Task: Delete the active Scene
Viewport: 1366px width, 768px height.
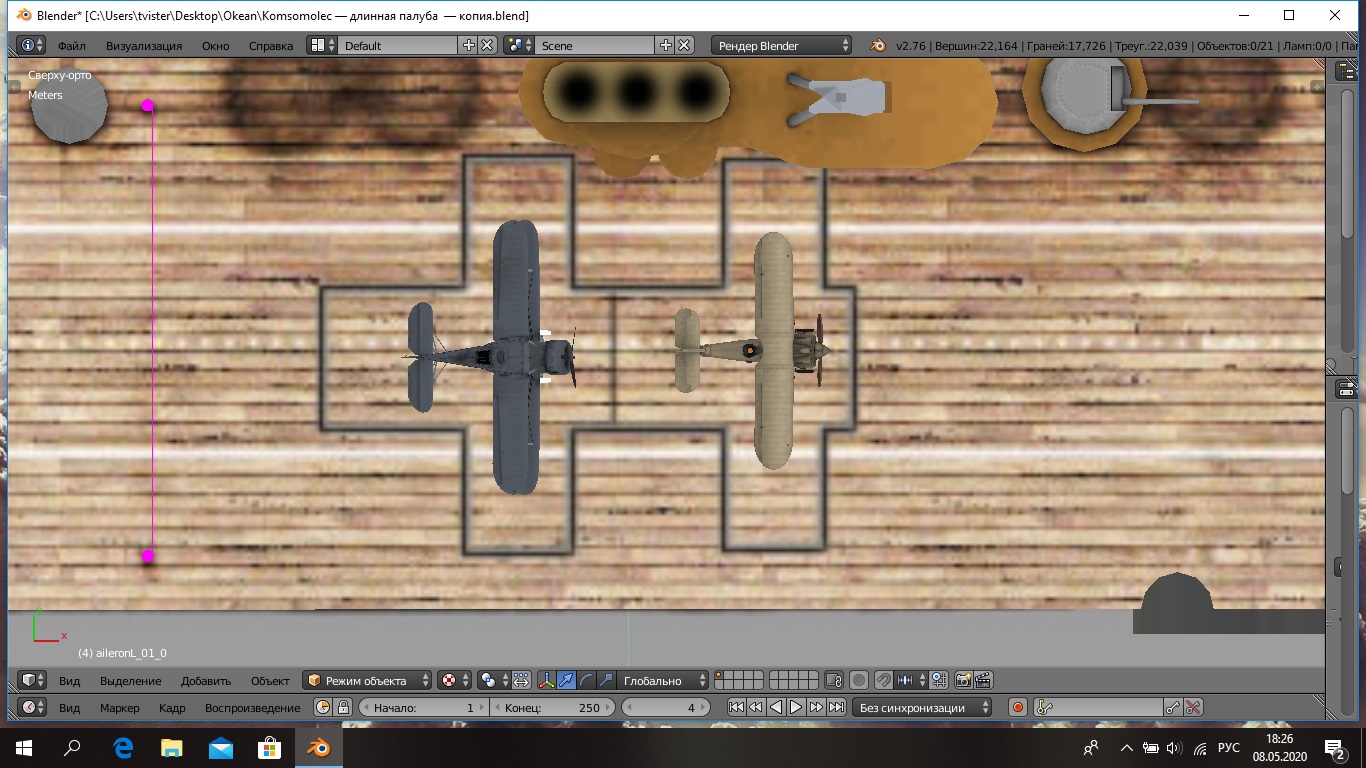Action: point(684,45)
